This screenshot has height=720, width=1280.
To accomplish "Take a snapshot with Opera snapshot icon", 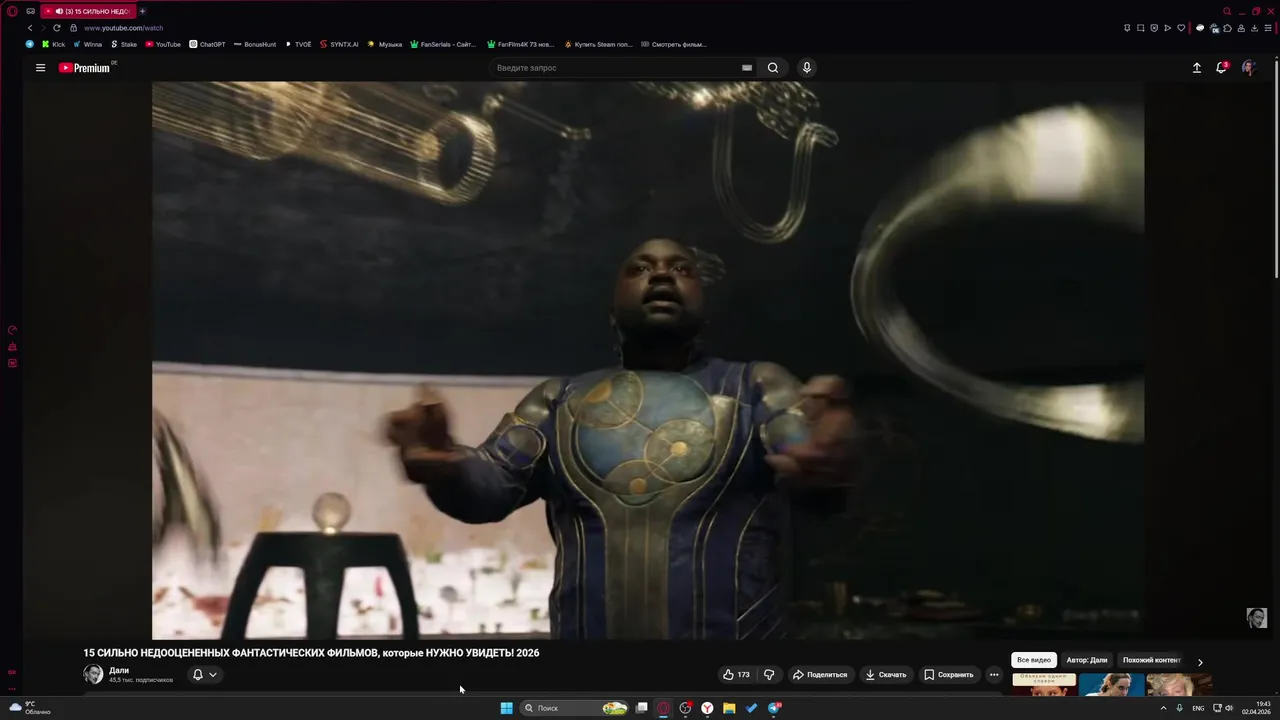I will [1141, 28].
